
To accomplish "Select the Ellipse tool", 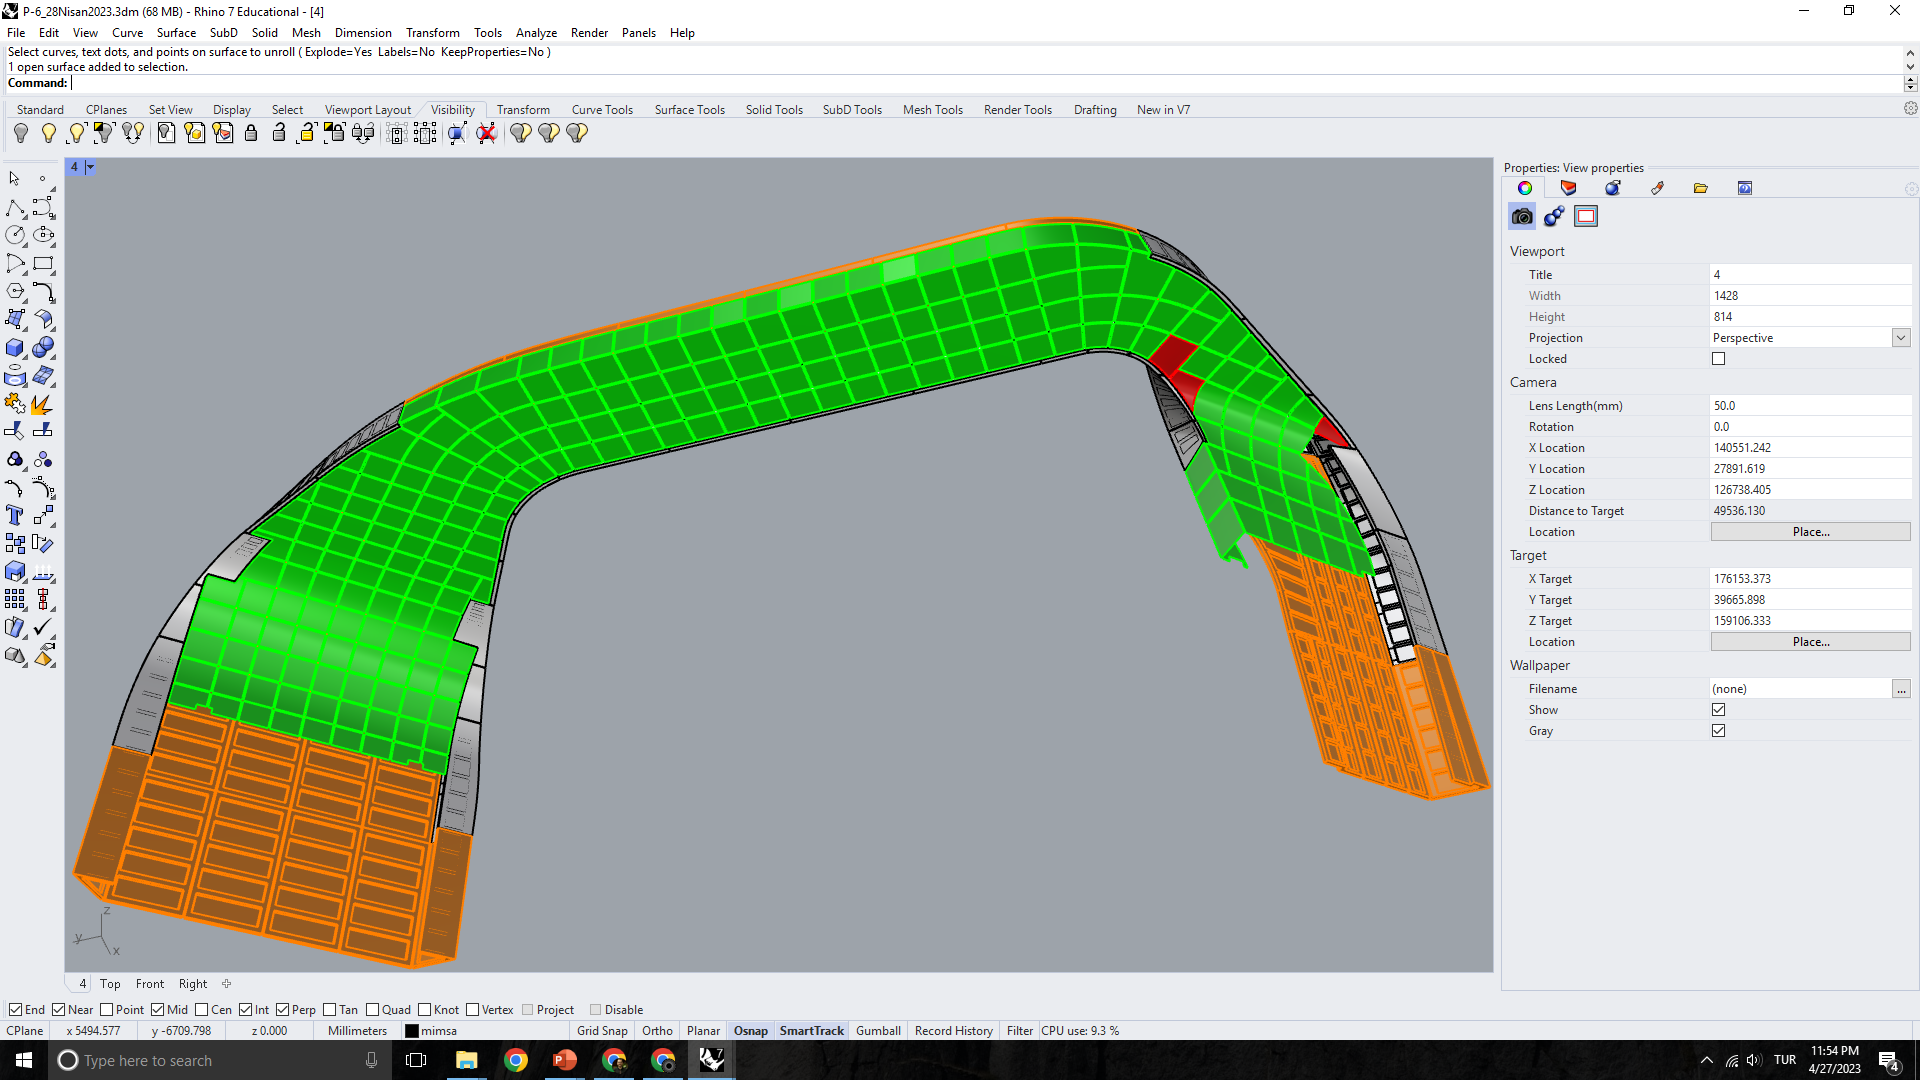I will (x=43, y=235).
